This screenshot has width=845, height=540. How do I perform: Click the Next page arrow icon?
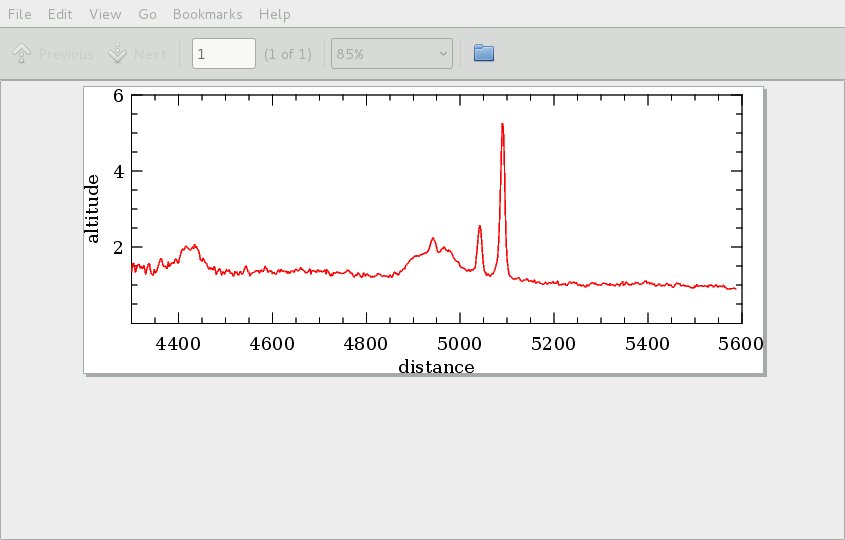(117, 53)
